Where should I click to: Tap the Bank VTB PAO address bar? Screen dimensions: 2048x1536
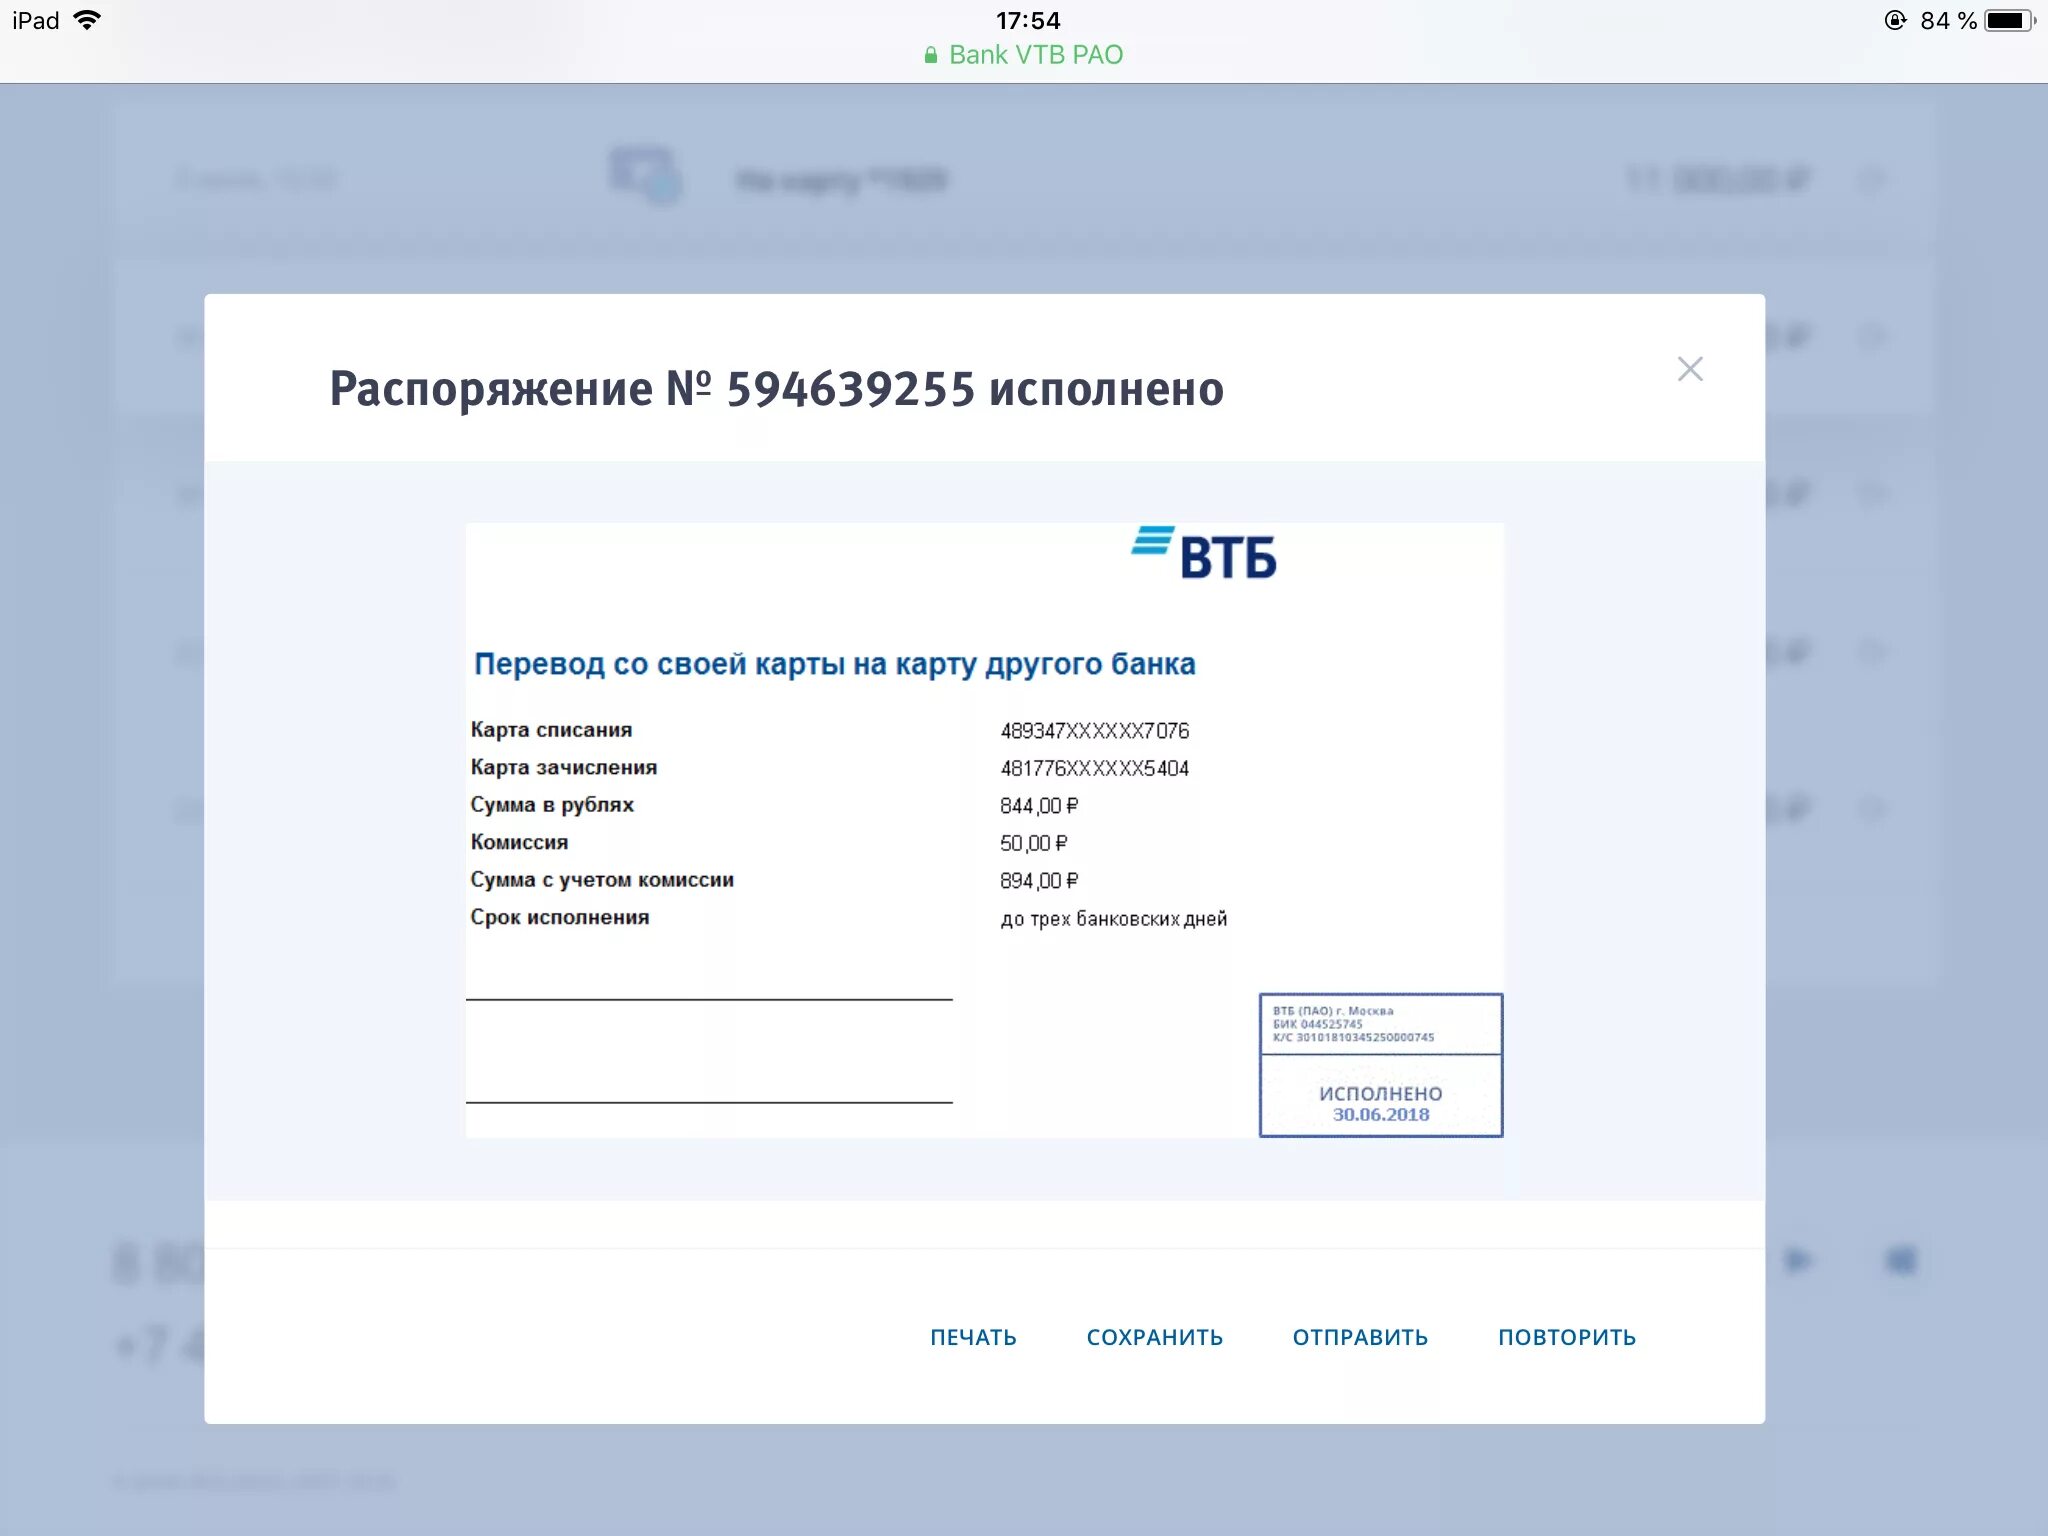point(1024,54)
